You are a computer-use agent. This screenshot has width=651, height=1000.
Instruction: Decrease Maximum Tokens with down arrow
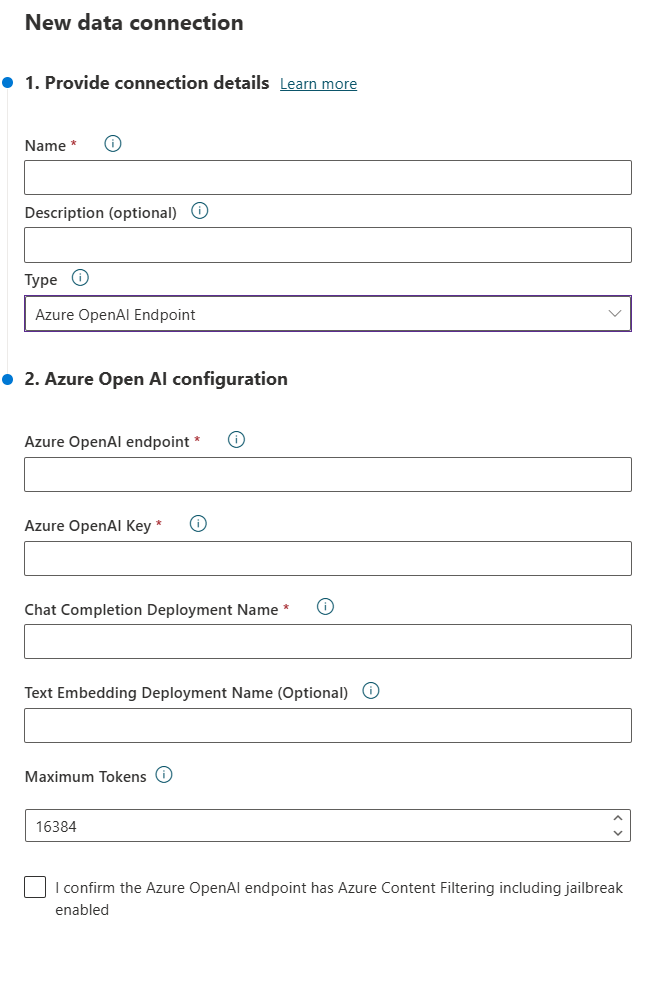[x=617, y=833]
